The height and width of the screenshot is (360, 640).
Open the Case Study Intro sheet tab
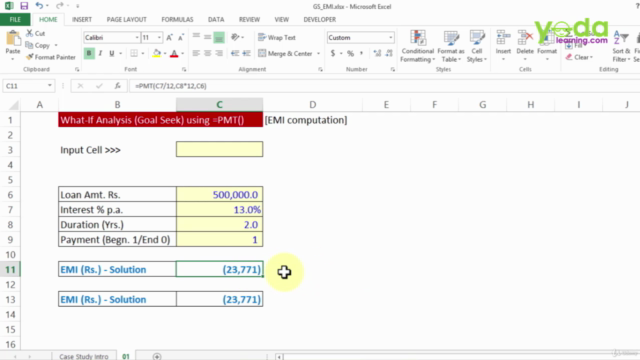coord(84,356)
